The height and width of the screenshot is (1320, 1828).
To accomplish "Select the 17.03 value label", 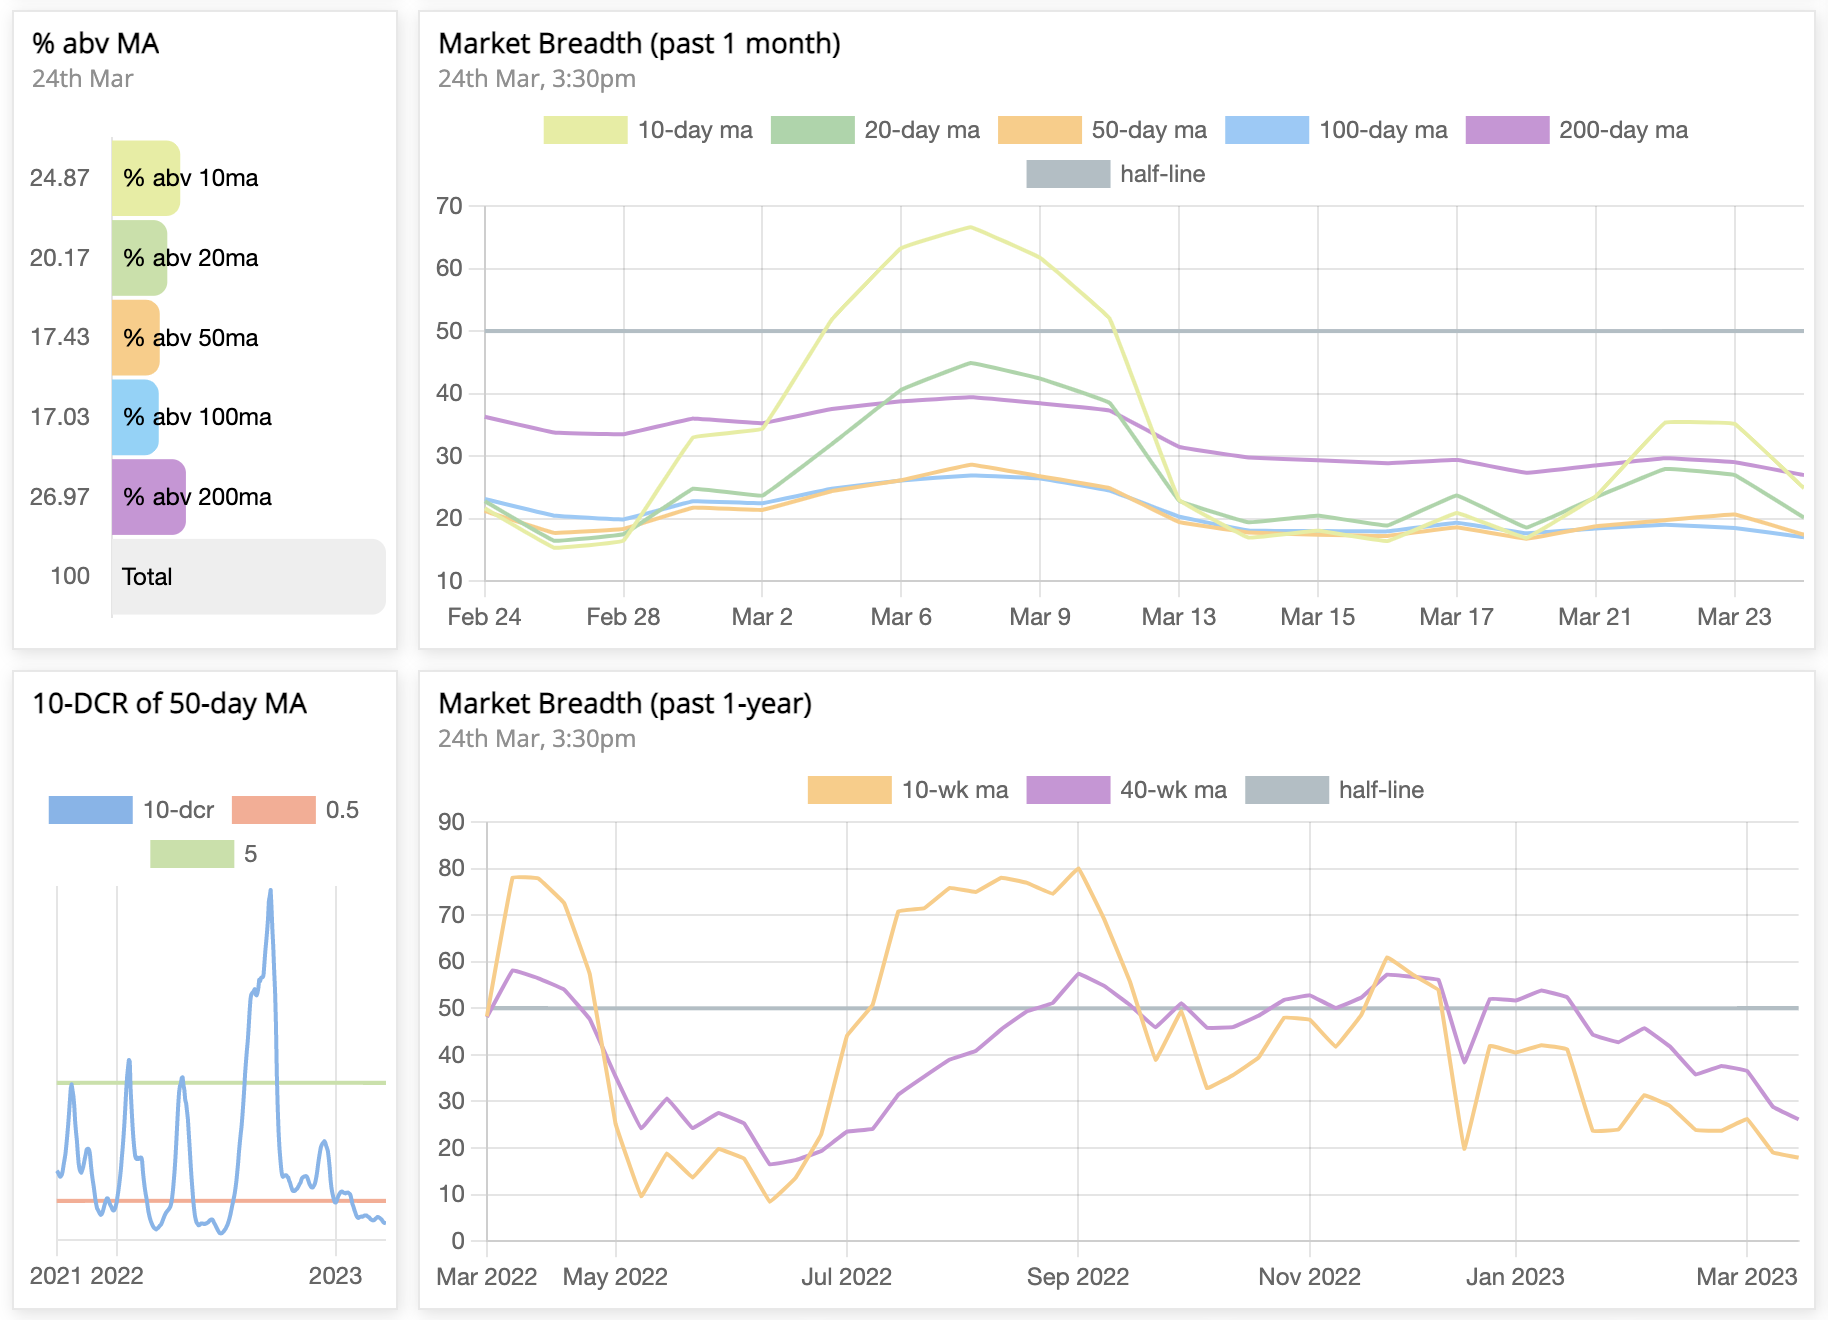I will coord(60,417).
